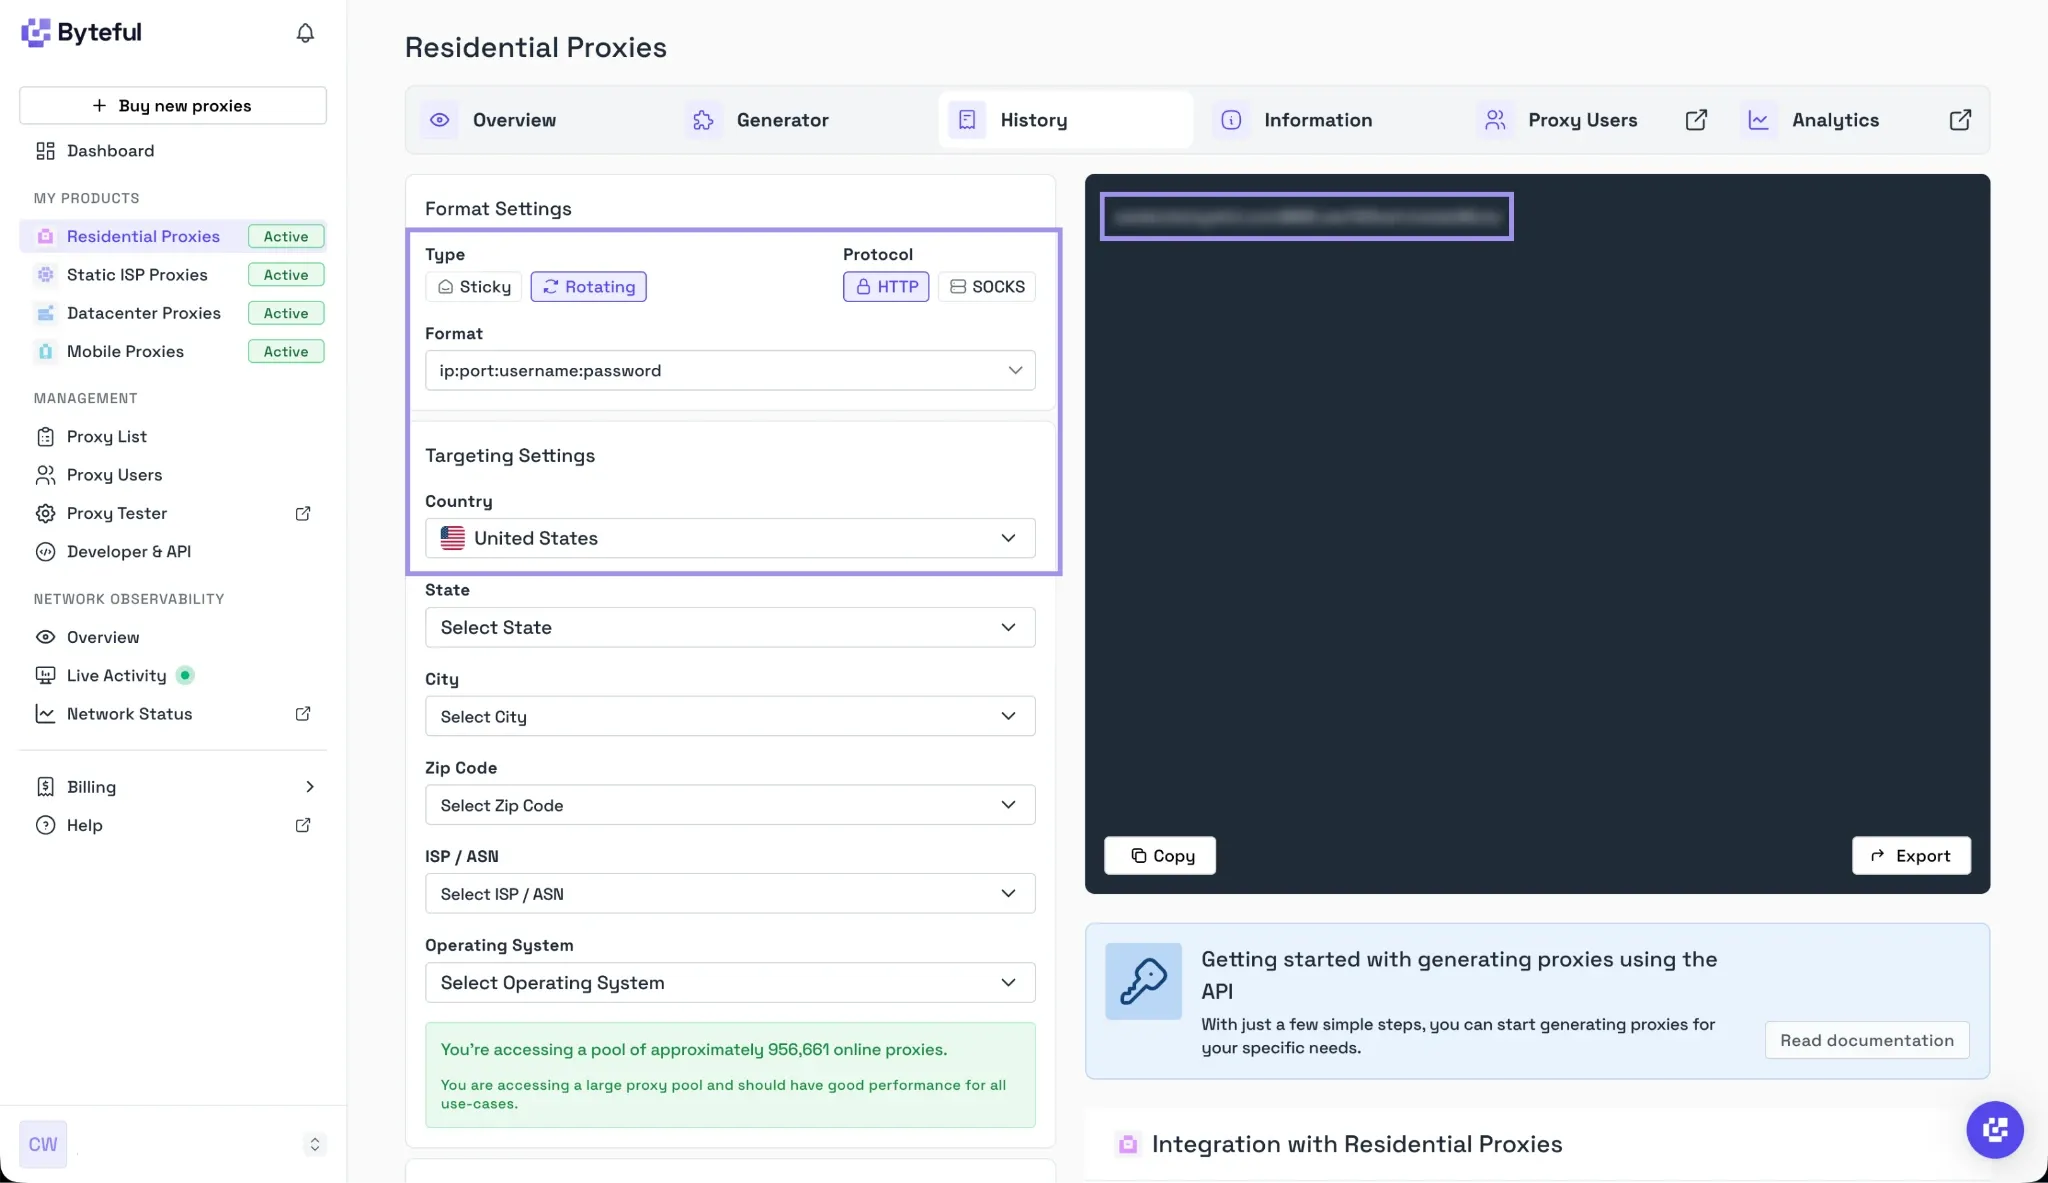Select Rotating proxy type
Viewport: 2048px width, 1183px height.
pyautogui.click(x=588, y=287)
